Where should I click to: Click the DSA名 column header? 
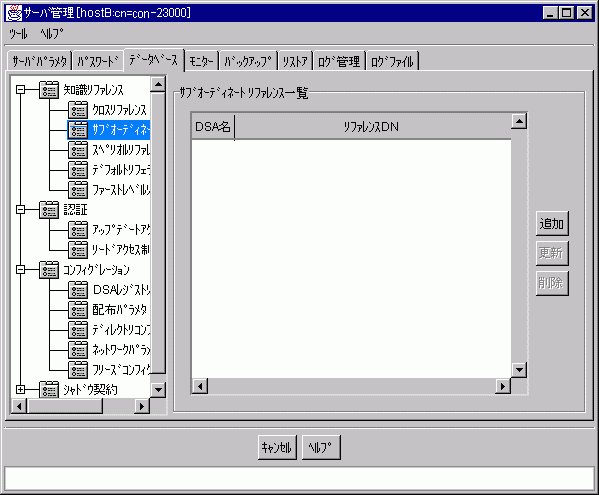pyautogui.click(x=213, y=126)
